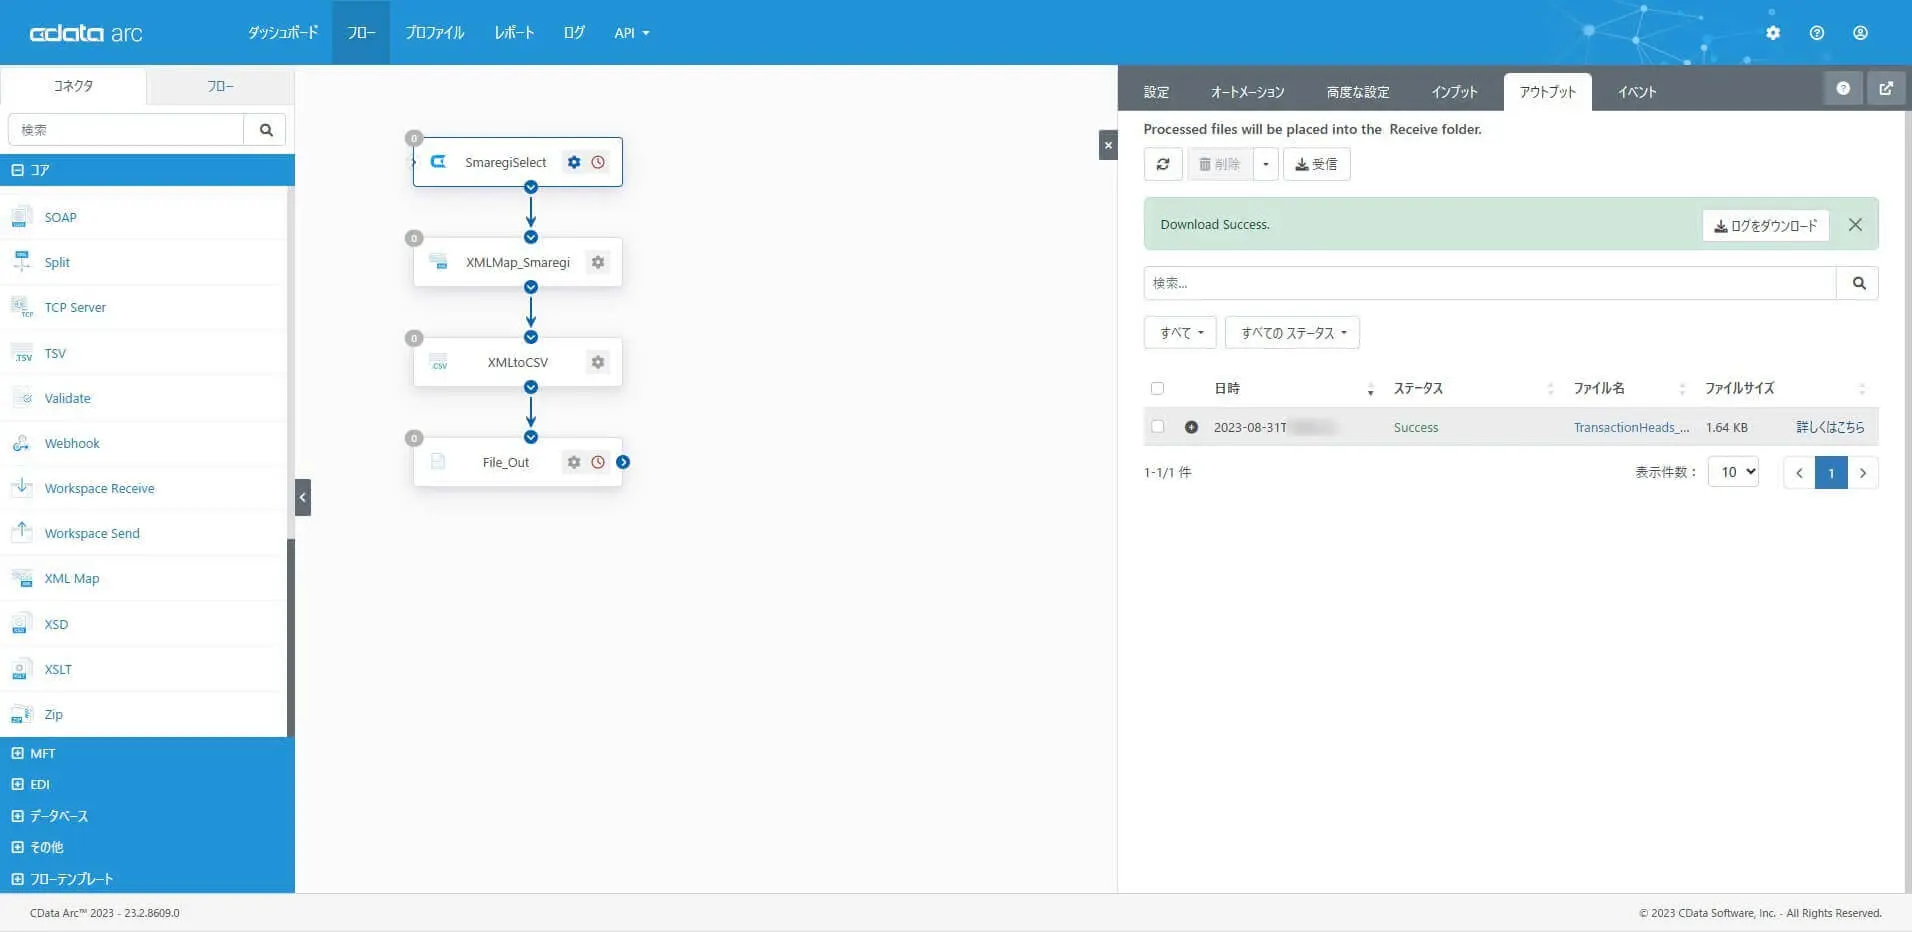Collapse the connector sidebar with the chevron
The height and width of the screenshot is (932, 1912).
[302, 496]
